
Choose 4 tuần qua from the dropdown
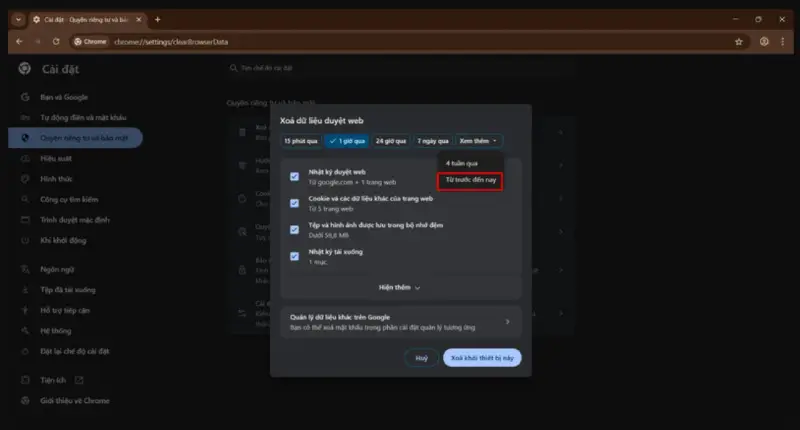pos(470,163)
